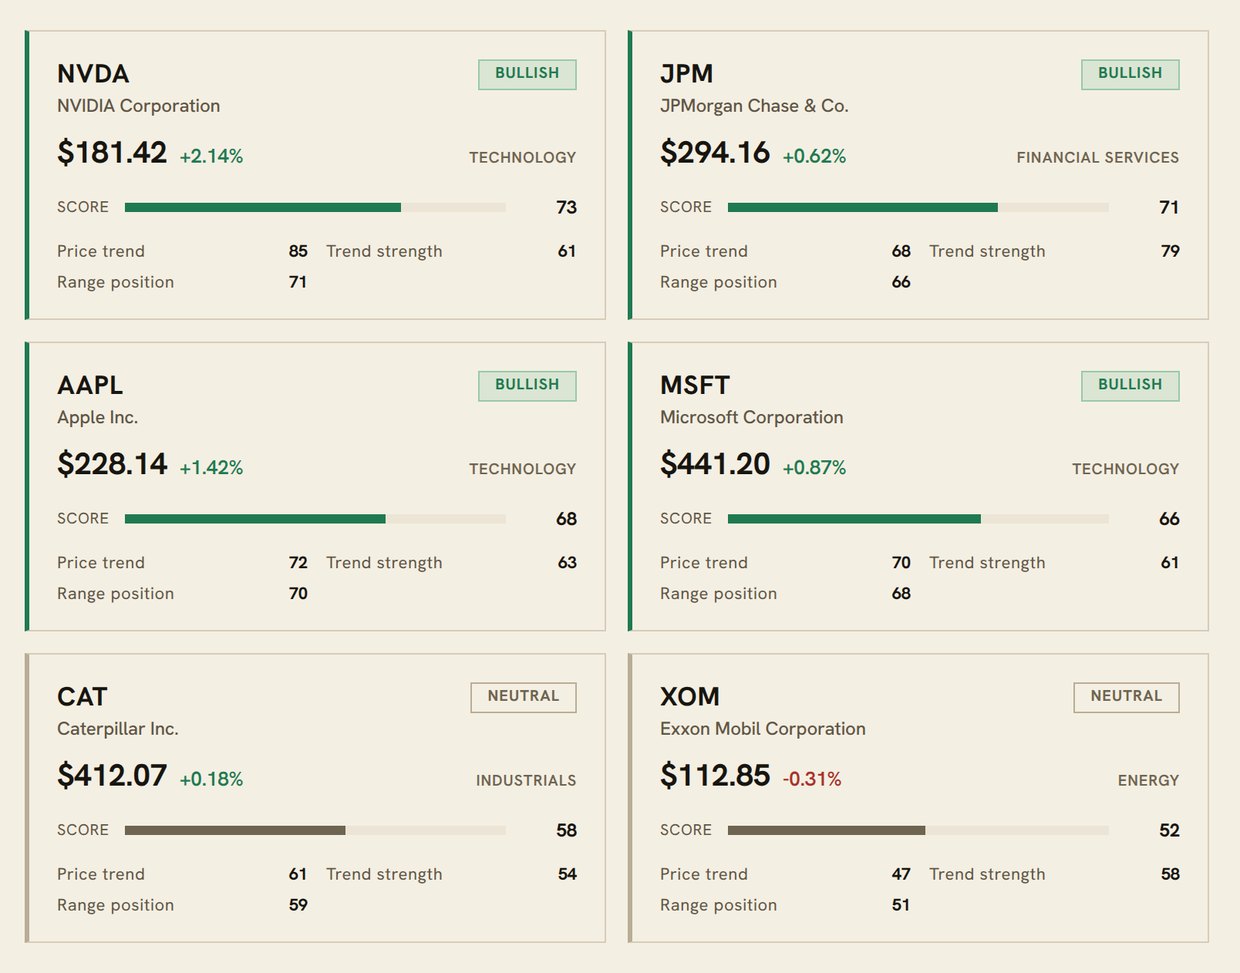Viewport: 1240px width, 973px height.
Task: Click the AAPL score progress bar
Action: tap(315, 519)
